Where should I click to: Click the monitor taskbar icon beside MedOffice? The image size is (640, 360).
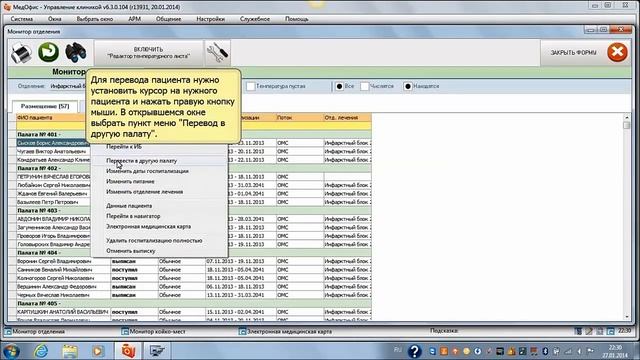click(157, 351)
